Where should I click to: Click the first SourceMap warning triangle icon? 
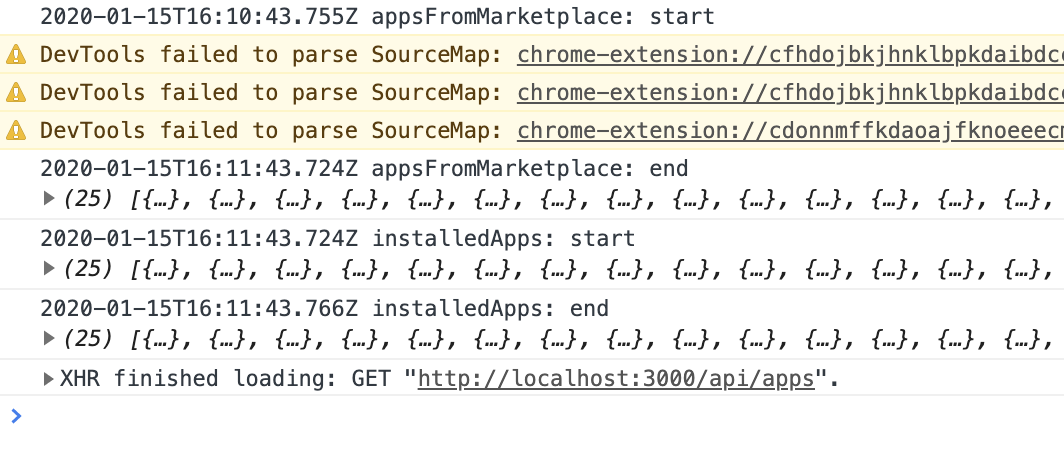pyautogui.click(x=16, y=55)
